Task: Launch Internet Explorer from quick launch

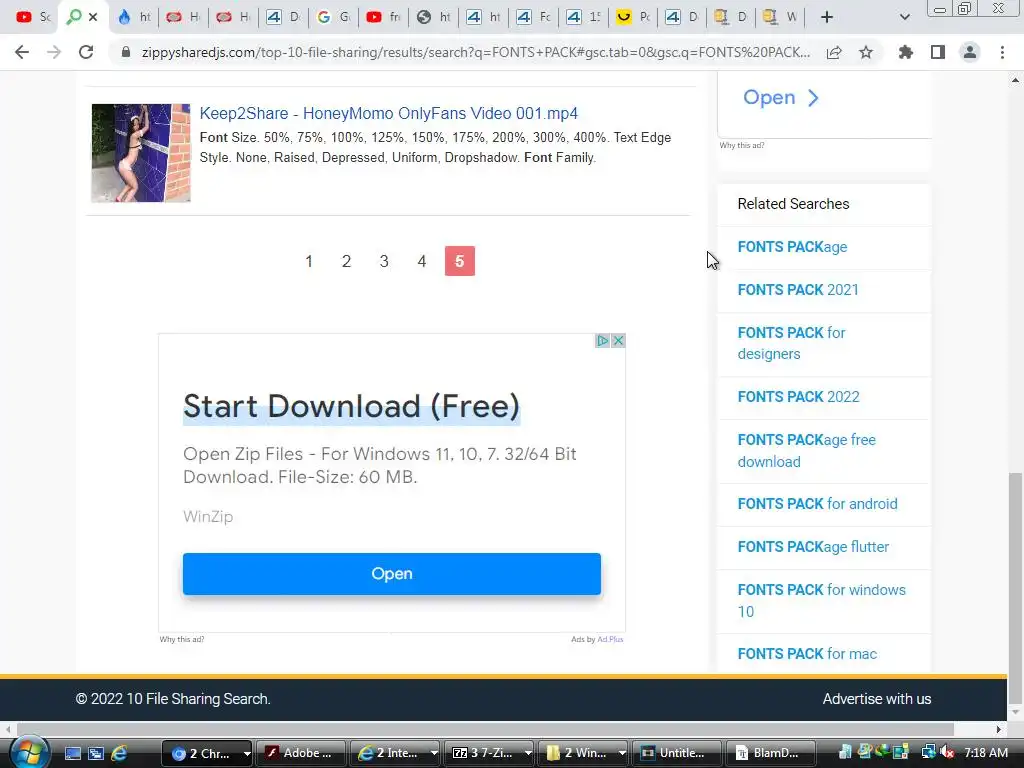Action: (120, 754)
